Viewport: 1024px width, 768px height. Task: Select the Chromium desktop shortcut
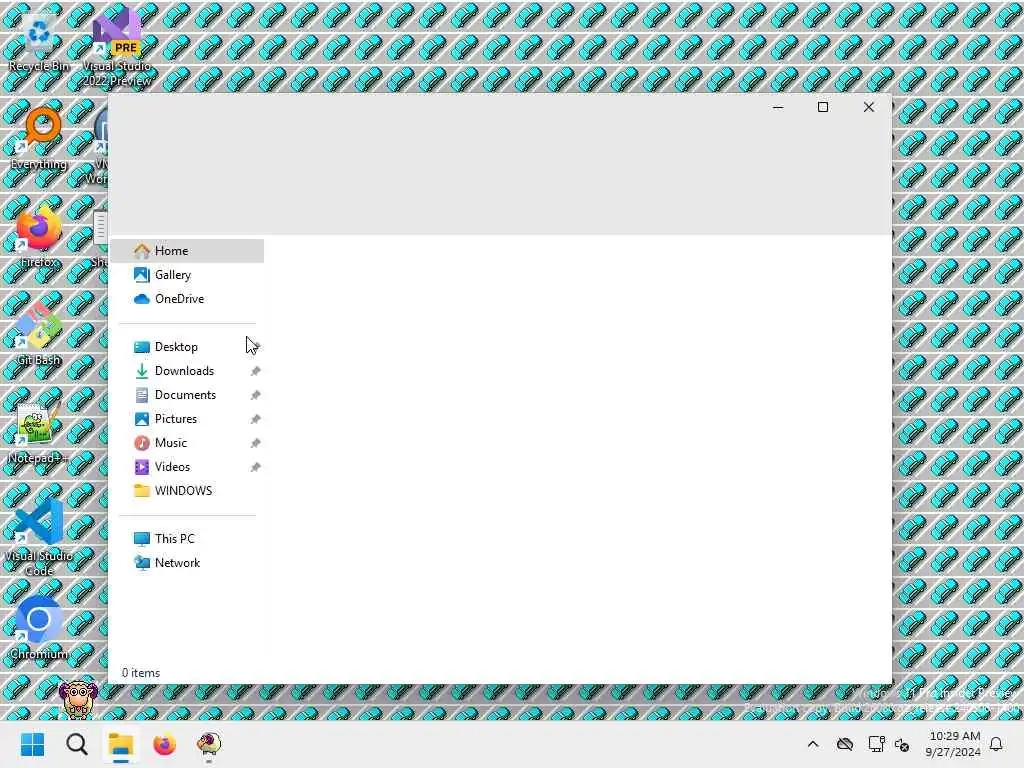(x=39, y=628)
